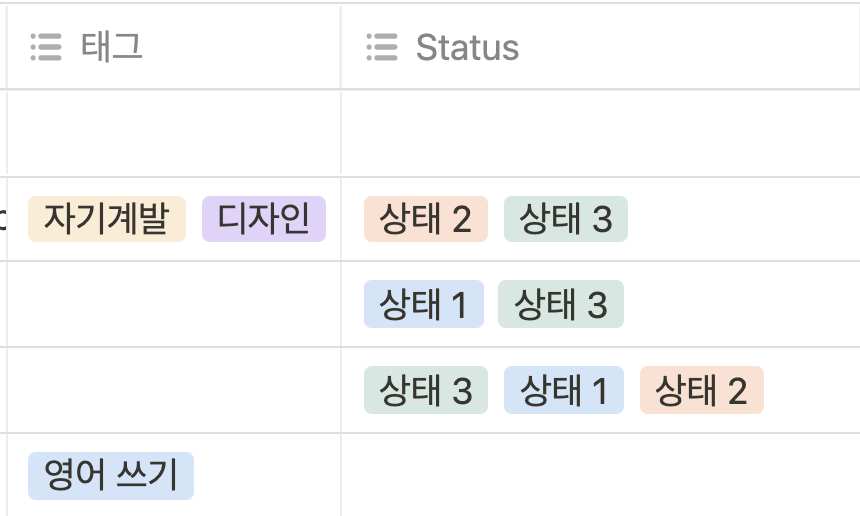The image size is (860, 516).
Task: Click the empty 태그 cell in the three-status row
Action: pyautogui.click(x=174, y=390)
